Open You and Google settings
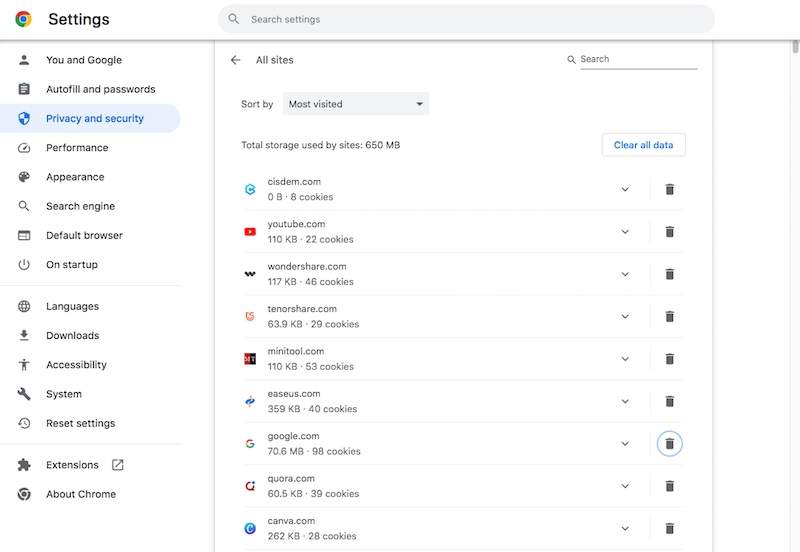The image size is (800, 552). 90,60
